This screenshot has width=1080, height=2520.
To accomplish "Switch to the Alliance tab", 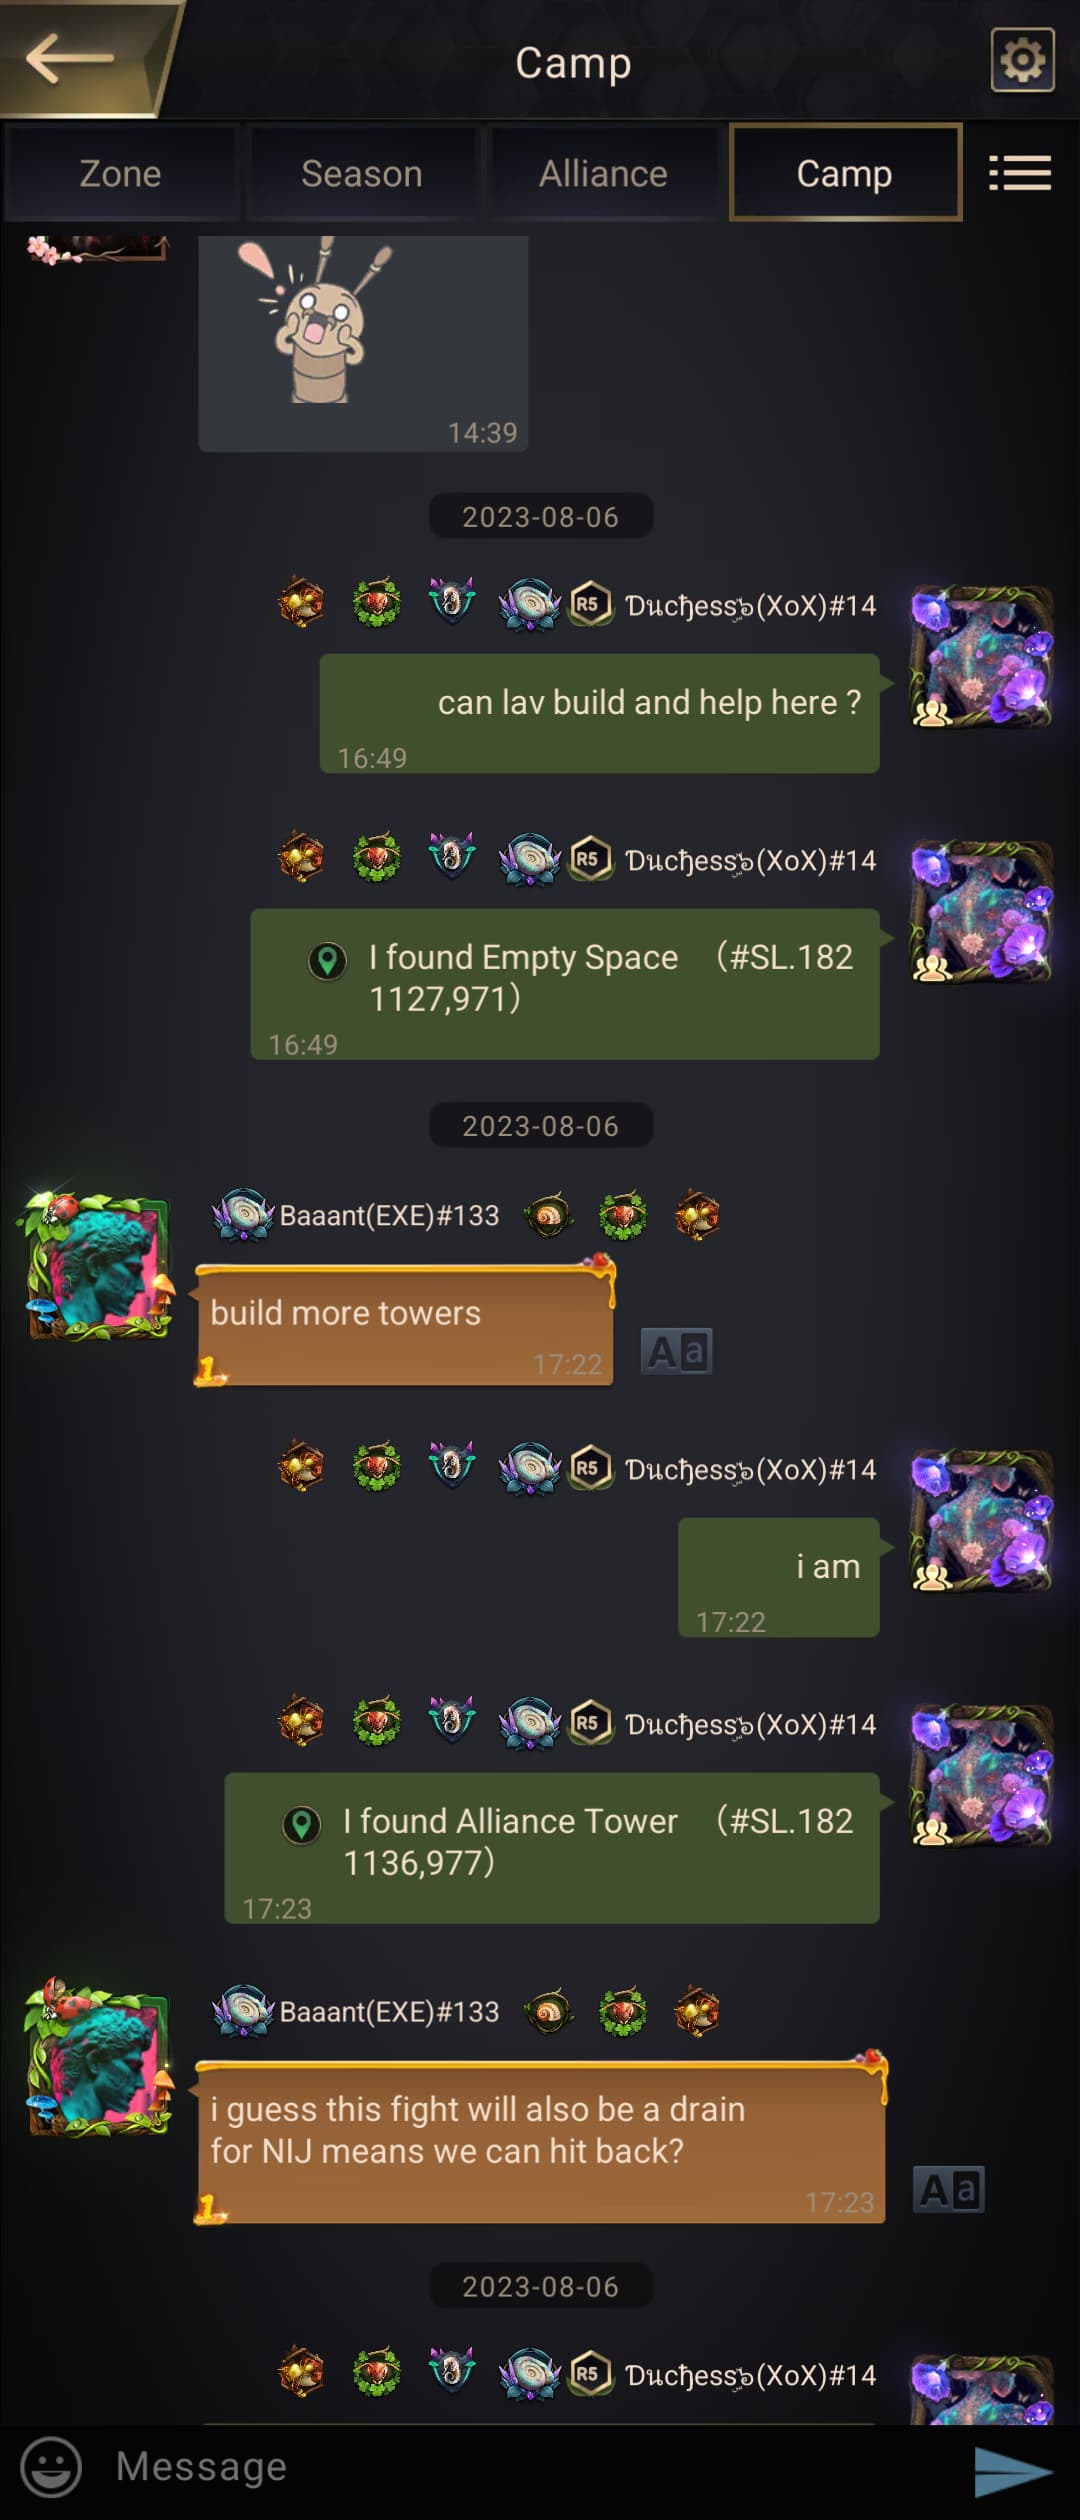I will [x=603, y=173].
